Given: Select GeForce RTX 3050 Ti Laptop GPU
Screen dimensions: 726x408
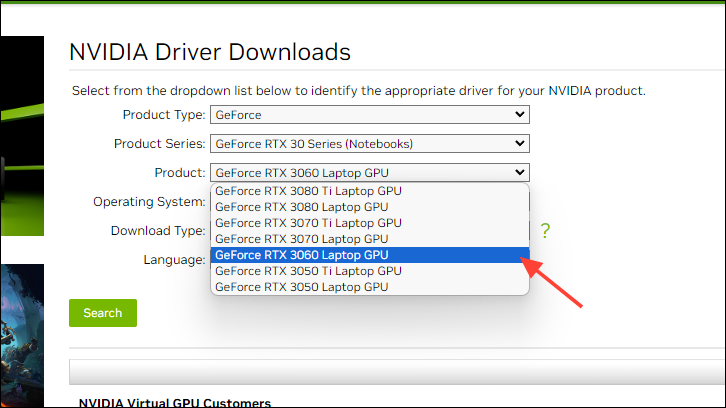Looking at the screenshot, I should tap(369, 271).
